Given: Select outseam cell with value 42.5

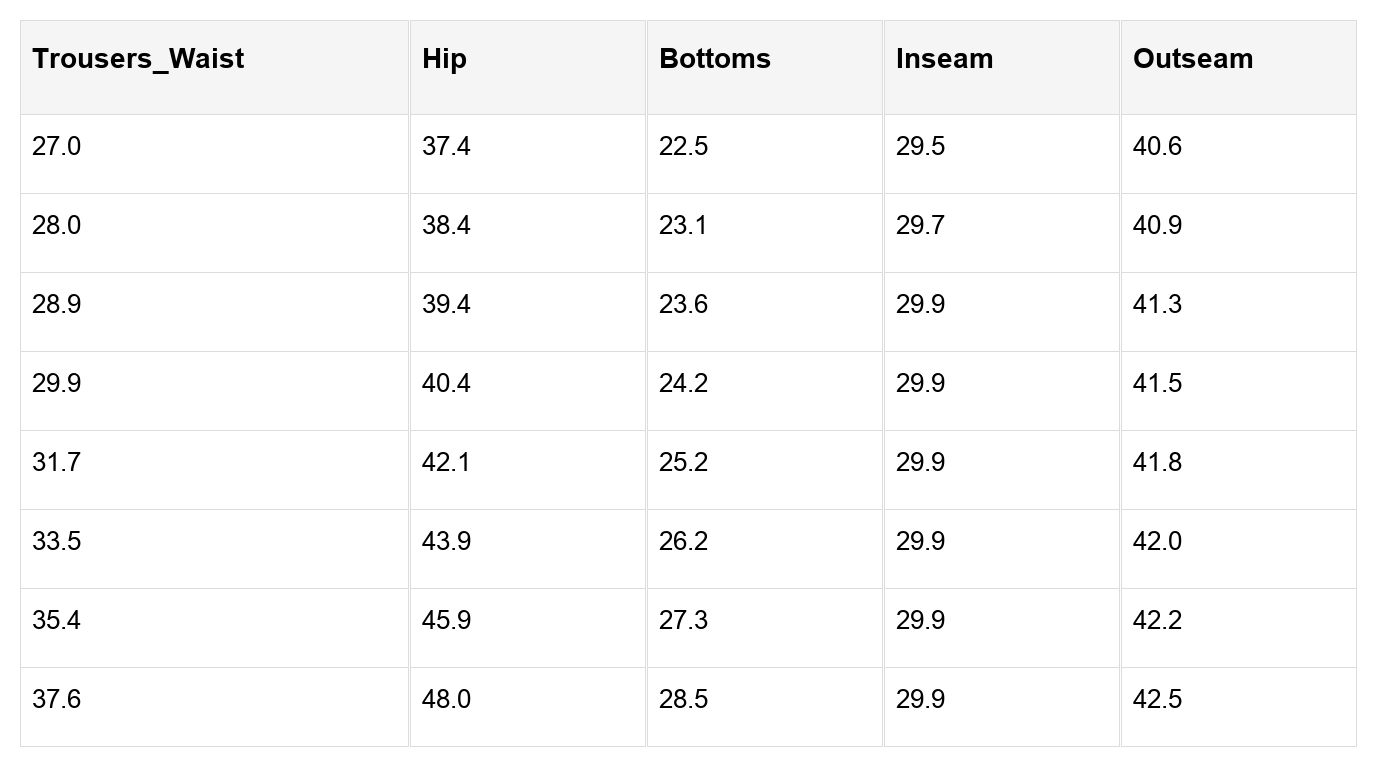Looking at the screenshot, I should point(1157,700).
